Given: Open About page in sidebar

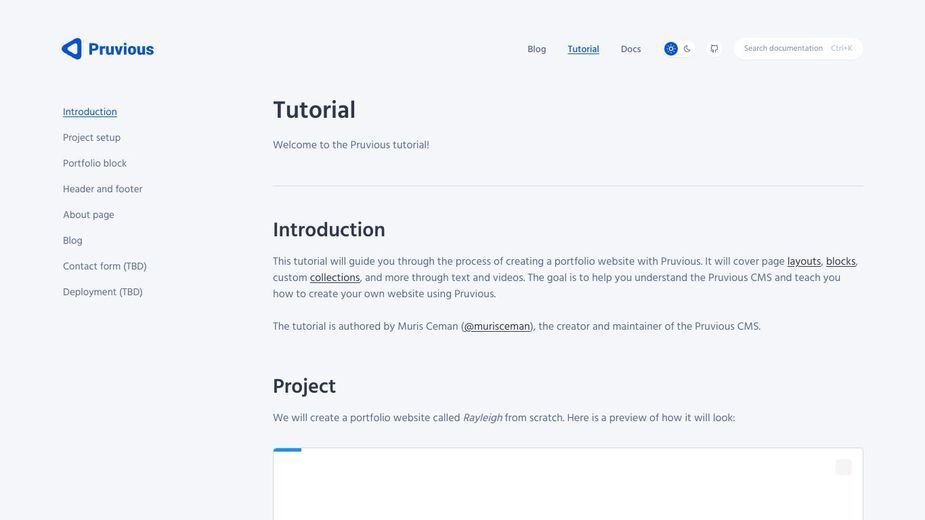Looking at the screenshot, I should [88, 215].
